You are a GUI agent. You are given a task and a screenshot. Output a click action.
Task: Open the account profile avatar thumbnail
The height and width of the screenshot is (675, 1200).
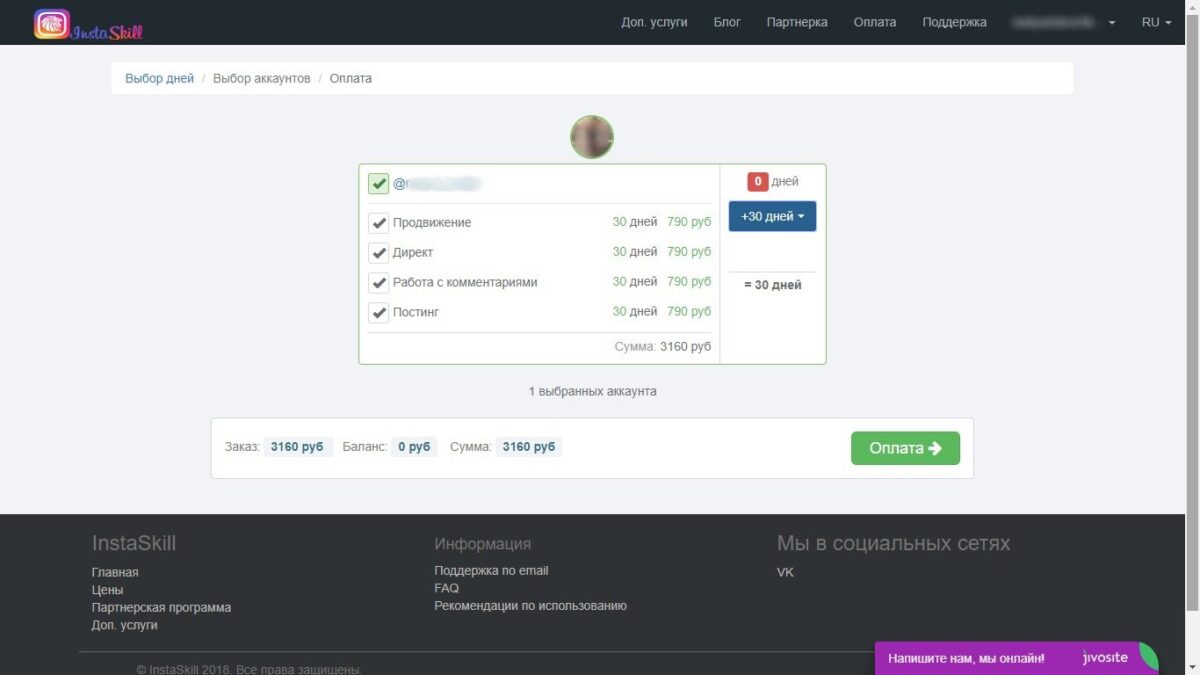point(592,137)
